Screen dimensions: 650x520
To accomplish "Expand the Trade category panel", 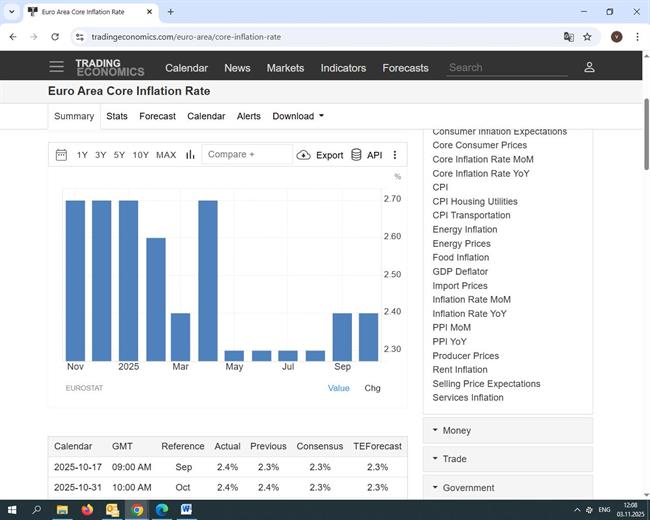I will 507,459.
